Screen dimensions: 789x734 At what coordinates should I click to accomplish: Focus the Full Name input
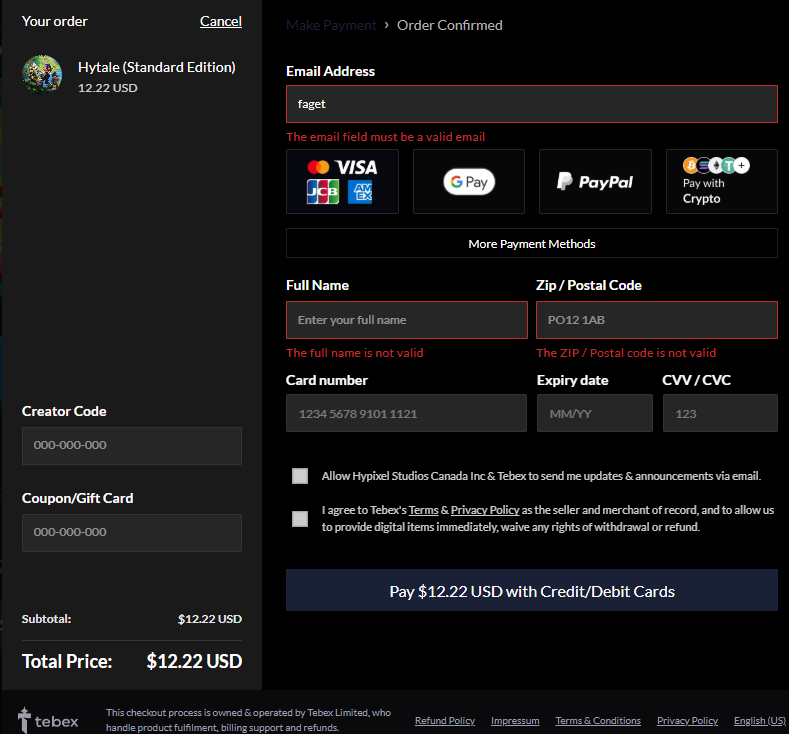tap(407, 320)
